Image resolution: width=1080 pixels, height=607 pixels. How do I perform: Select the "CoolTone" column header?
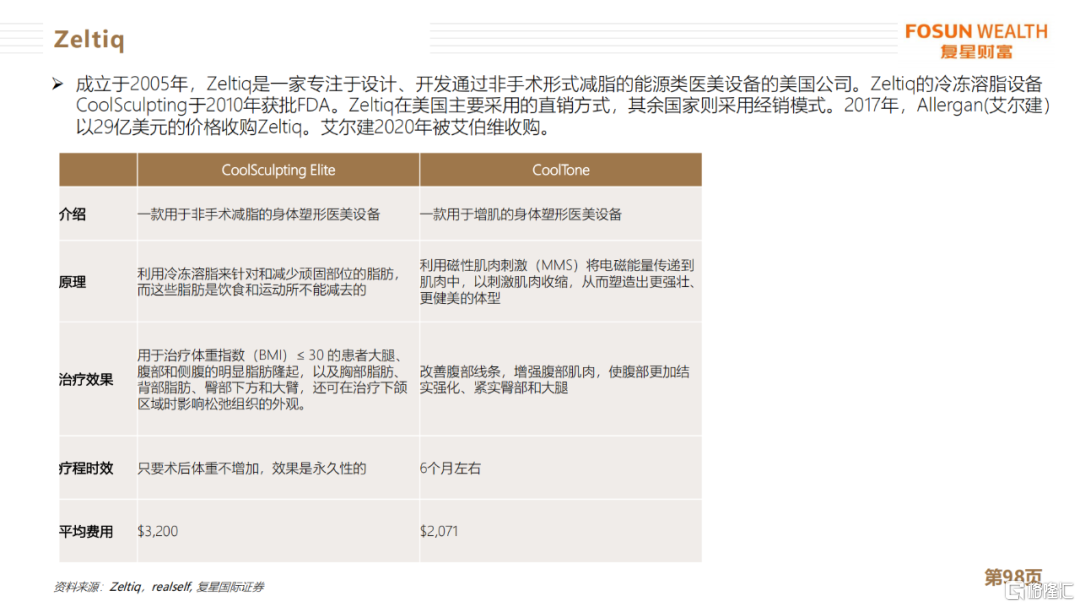pos(561,170)
